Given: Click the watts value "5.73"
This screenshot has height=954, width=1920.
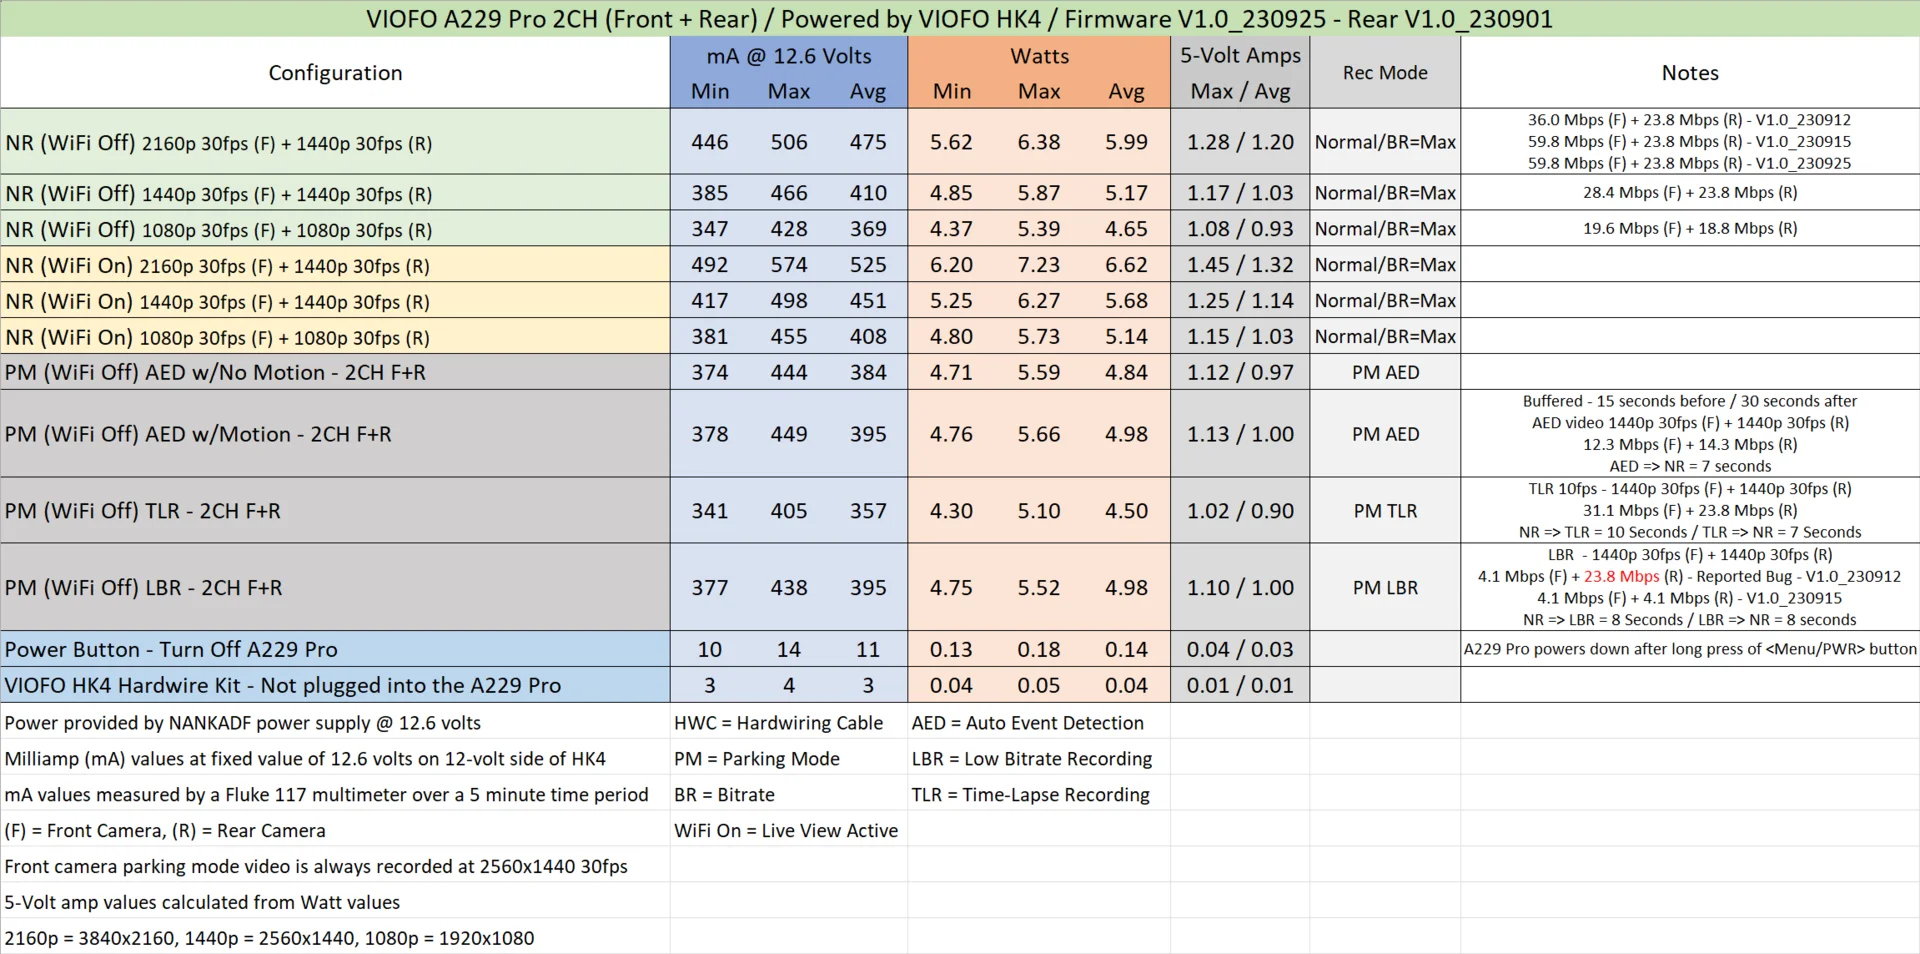Looking at the screenshot, I should point(1039,337).
